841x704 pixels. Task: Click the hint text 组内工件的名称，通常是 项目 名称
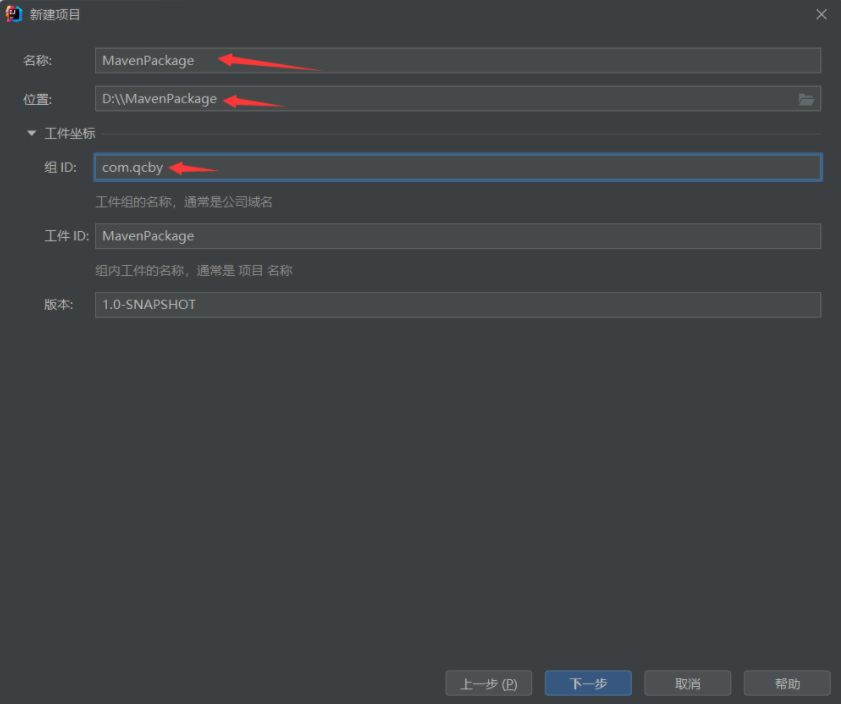click(194, 270)
